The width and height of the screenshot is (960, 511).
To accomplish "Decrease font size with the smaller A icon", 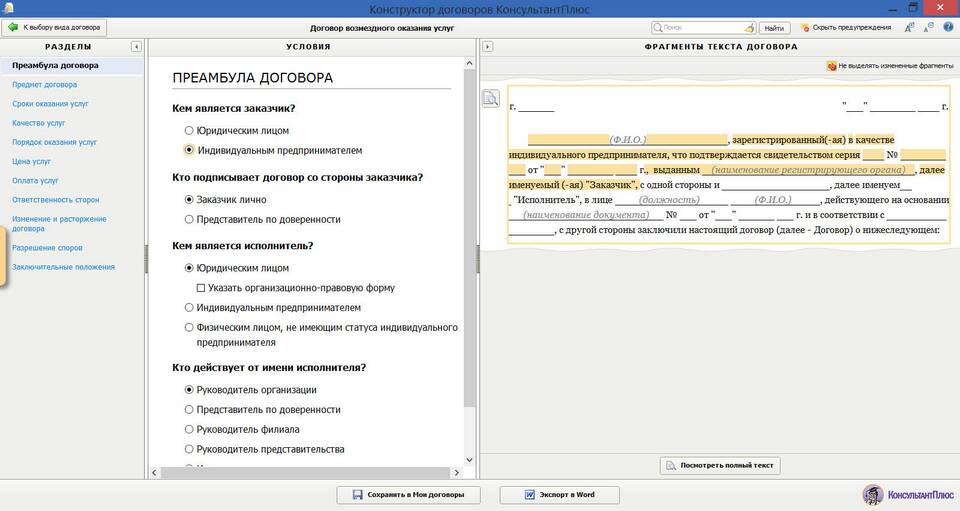I will pos(929,27).
